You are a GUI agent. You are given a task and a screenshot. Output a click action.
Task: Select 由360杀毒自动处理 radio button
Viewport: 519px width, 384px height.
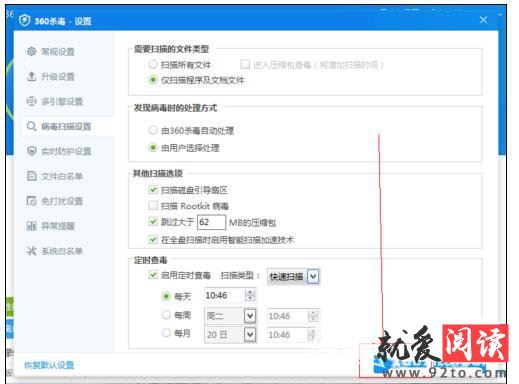tap(153, 130)
